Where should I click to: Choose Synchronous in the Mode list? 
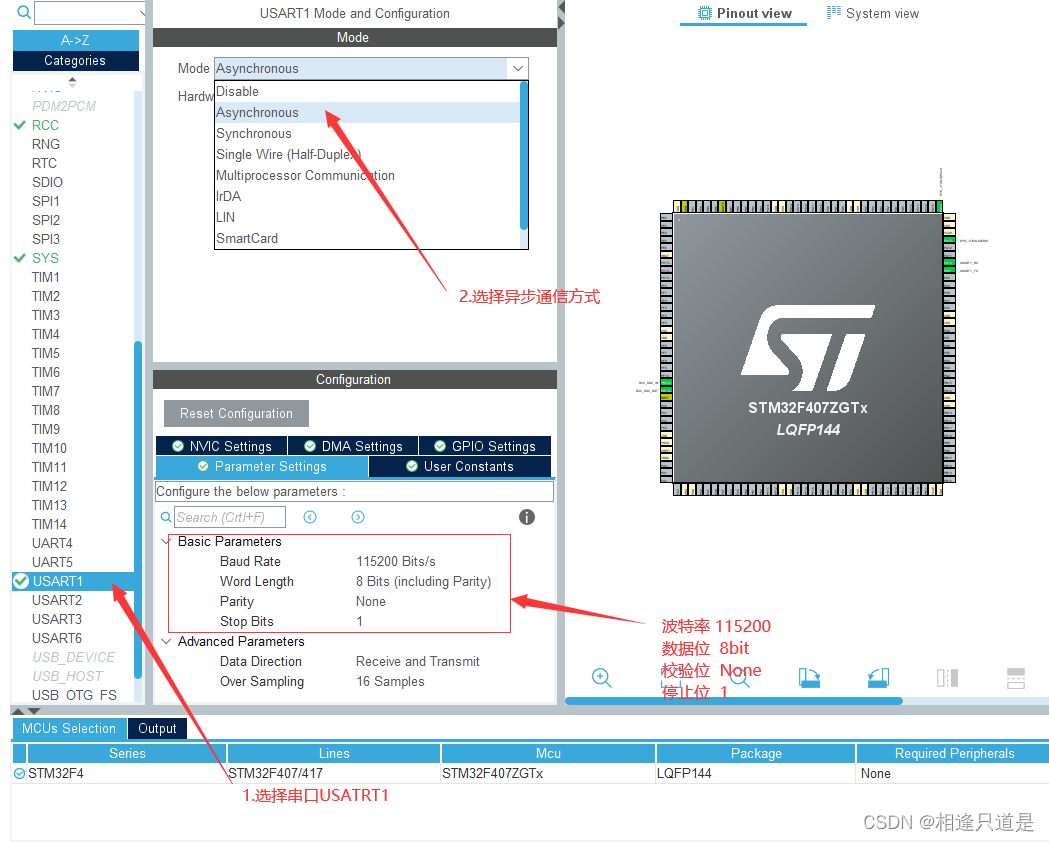[367, 134]
